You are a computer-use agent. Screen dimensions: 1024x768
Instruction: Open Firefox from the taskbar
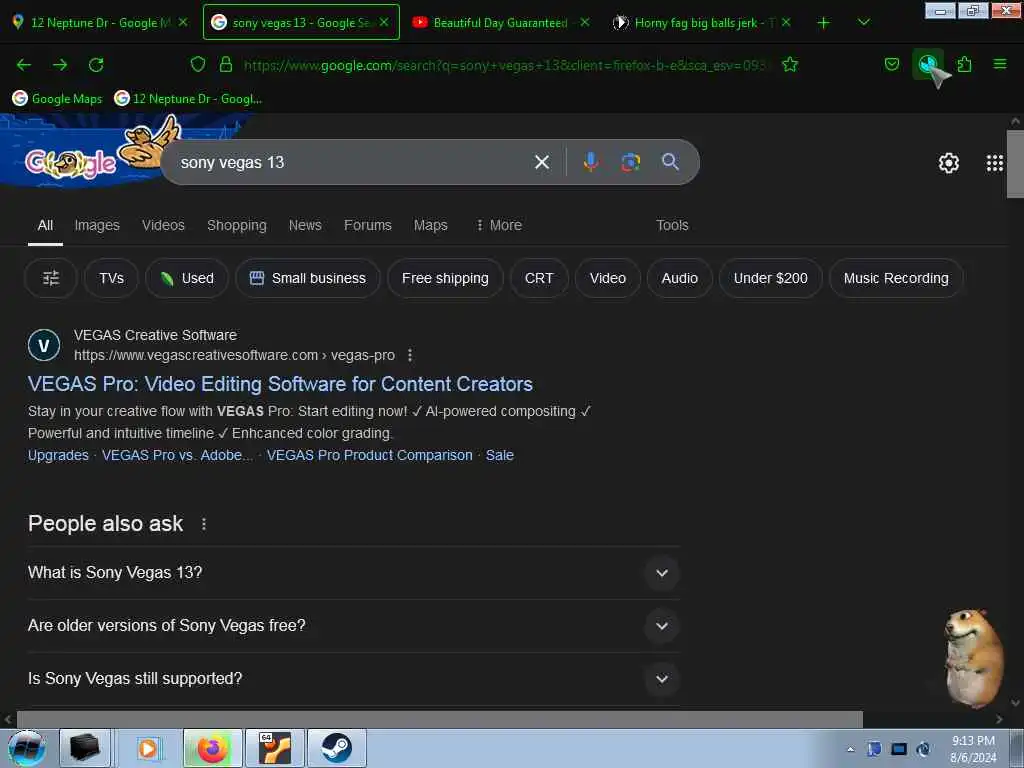click(213, 748)
